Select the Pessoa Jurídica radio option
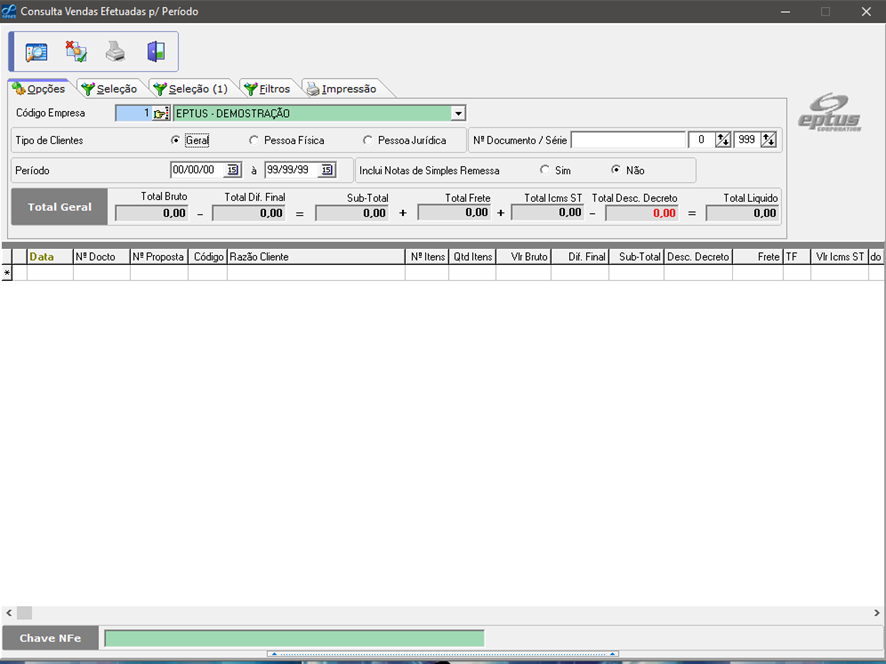 click(368, 141)
